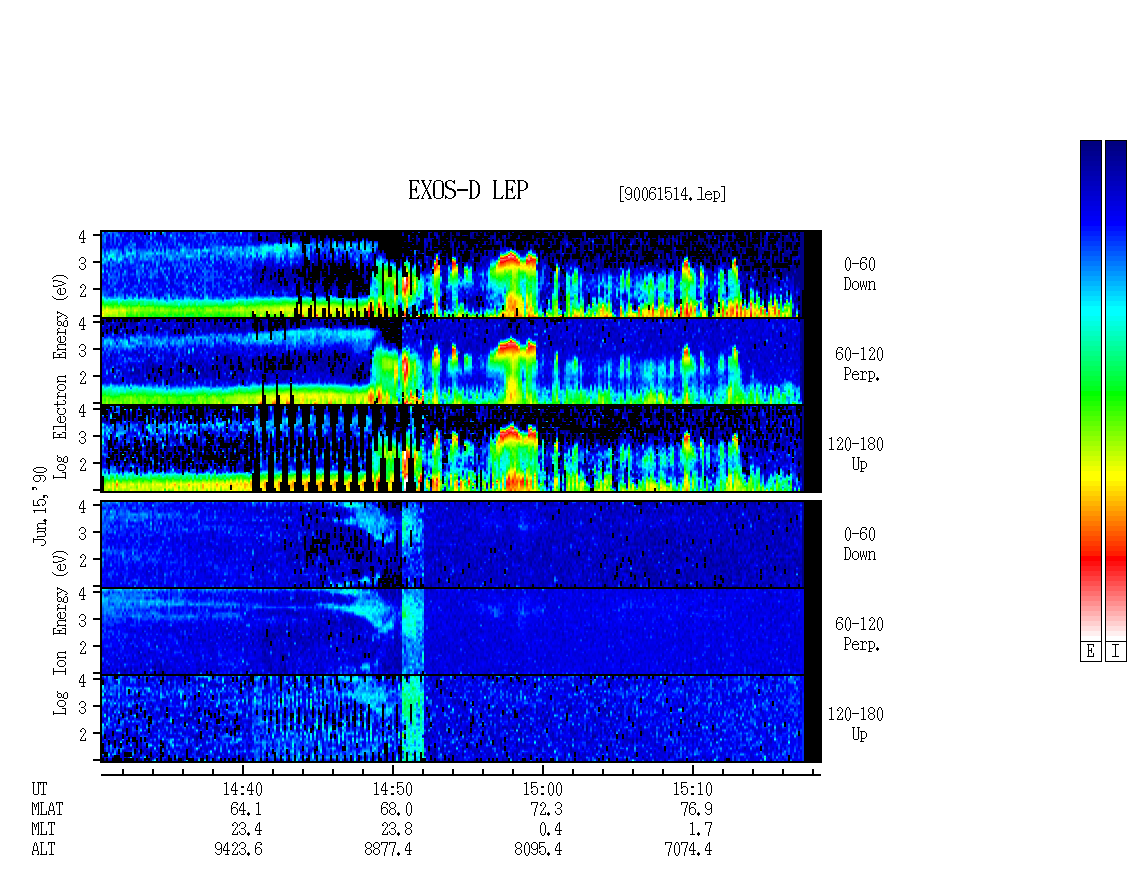The height and width of the screenshot is (875, 1130).
Task: Click the MLT value "23.8"
Action: 396,829
